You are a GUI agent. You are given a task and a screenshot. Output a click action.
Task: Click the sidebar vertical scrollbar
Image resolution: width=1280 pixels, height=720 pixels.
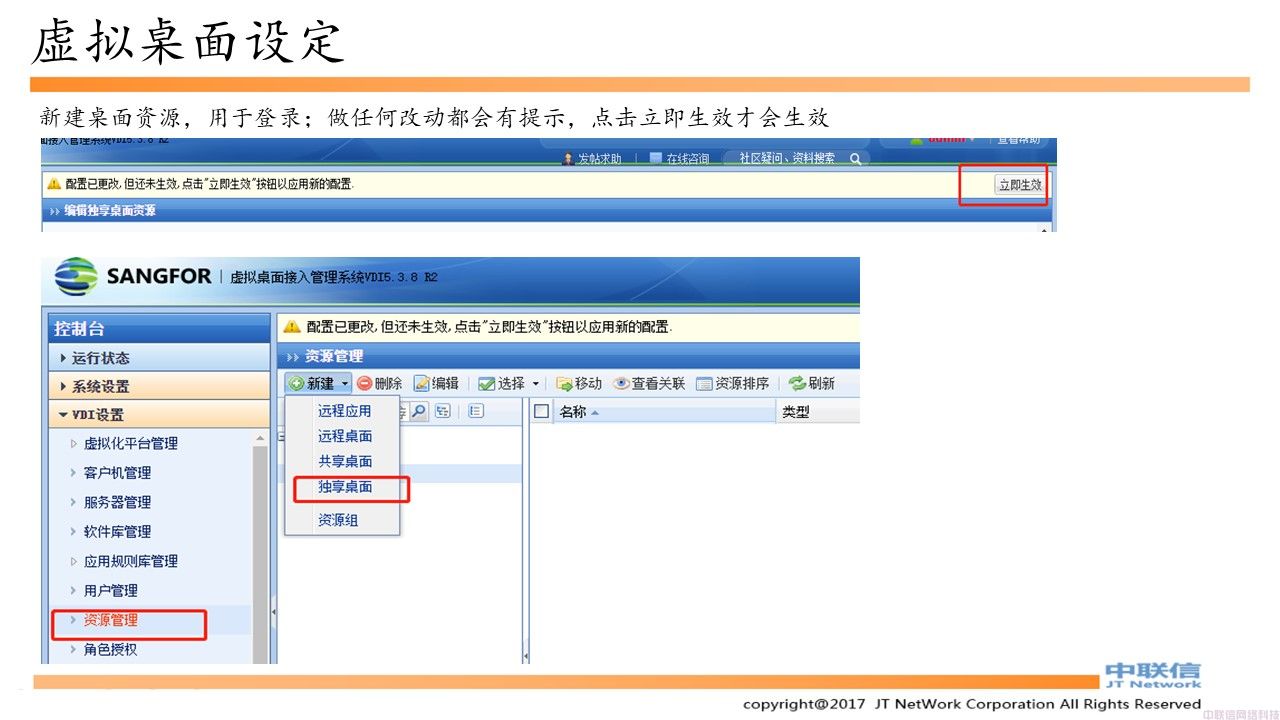(260, 548)
